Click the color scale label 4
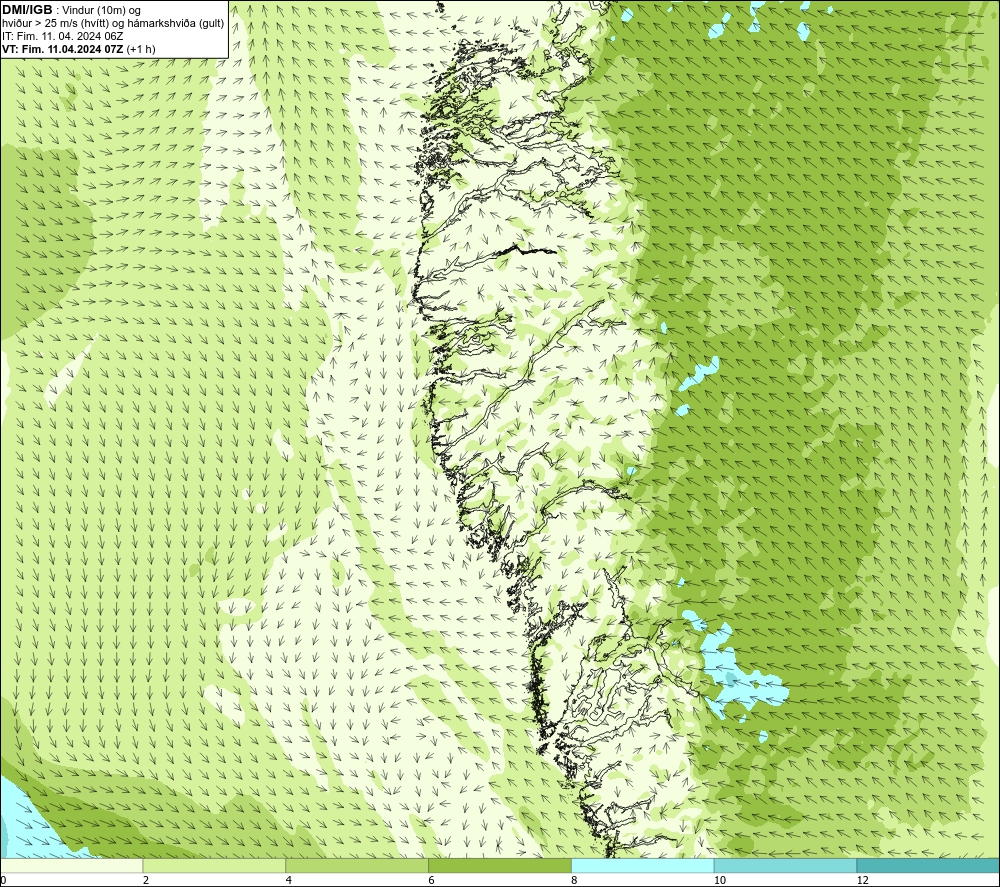Image resolution: width=1000 pixels, height=887 pixels. click(x=289, y=880)
